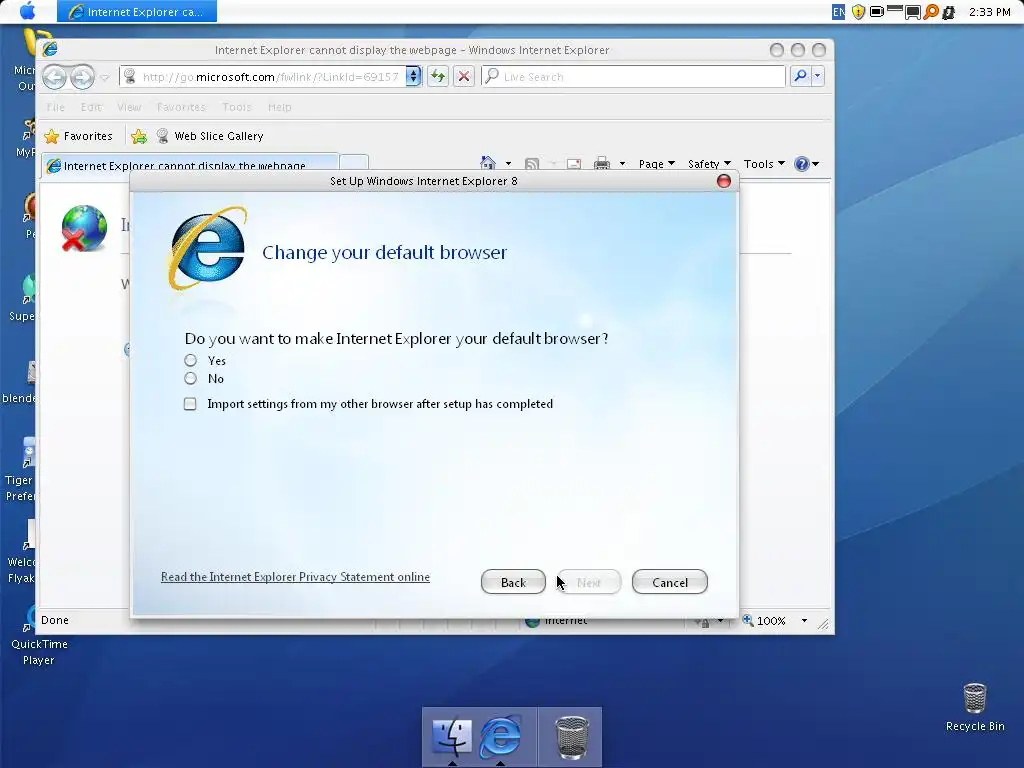
Task: Click the EN language indicator
Action: tap(839, 12)
